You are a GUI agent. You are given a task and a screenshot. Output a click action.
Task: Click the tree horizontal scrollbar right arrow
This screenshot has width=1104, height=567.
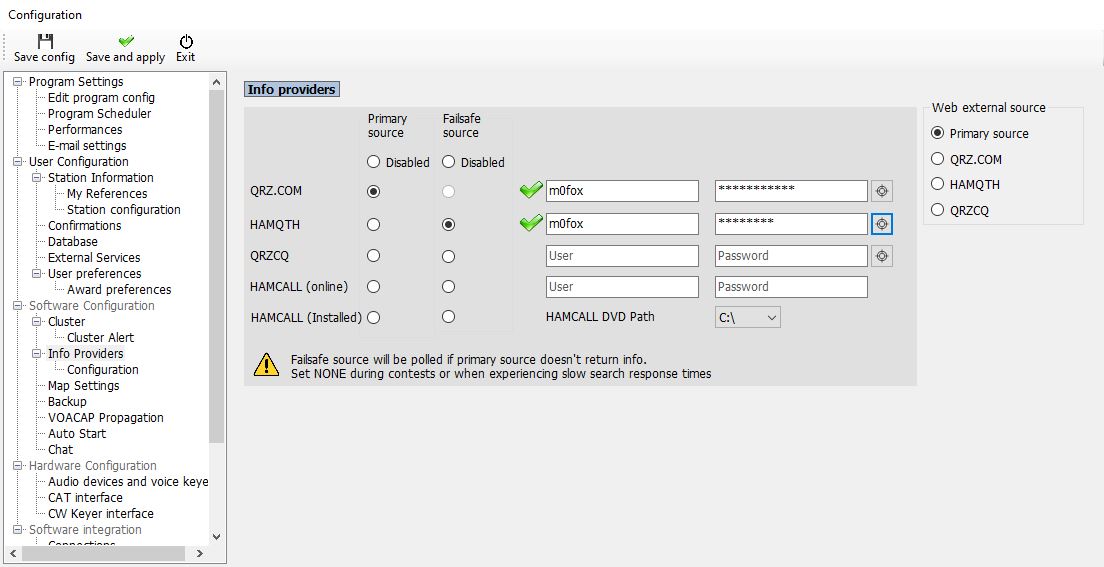200,554
